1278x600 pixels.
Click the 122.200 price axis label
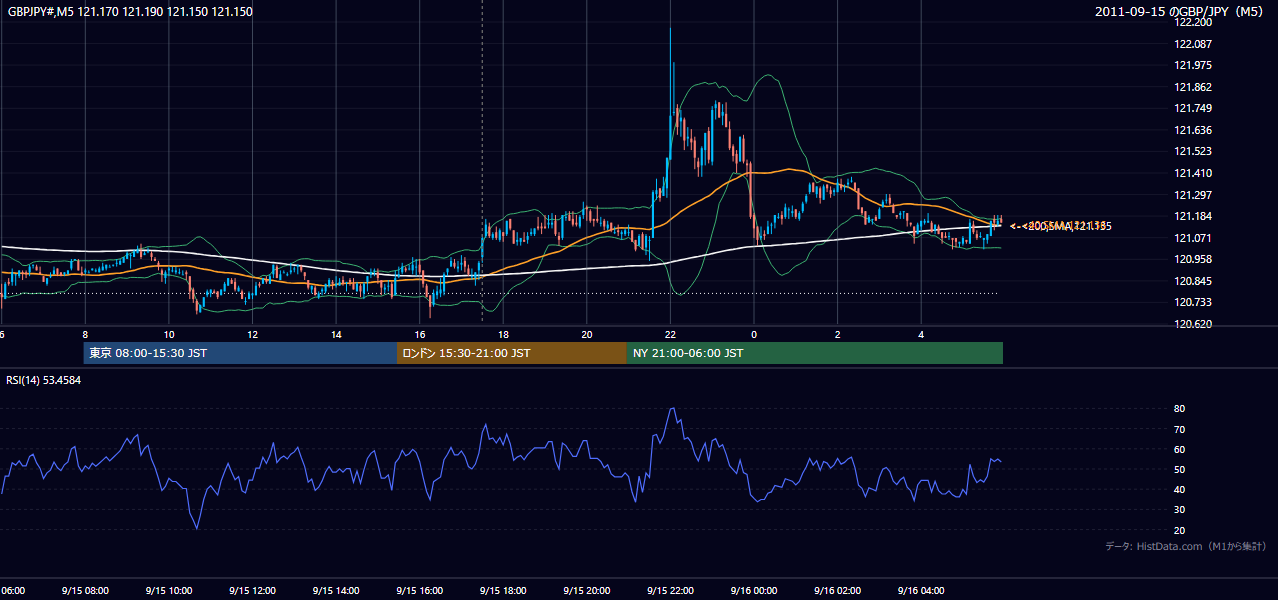point(1191,23)
